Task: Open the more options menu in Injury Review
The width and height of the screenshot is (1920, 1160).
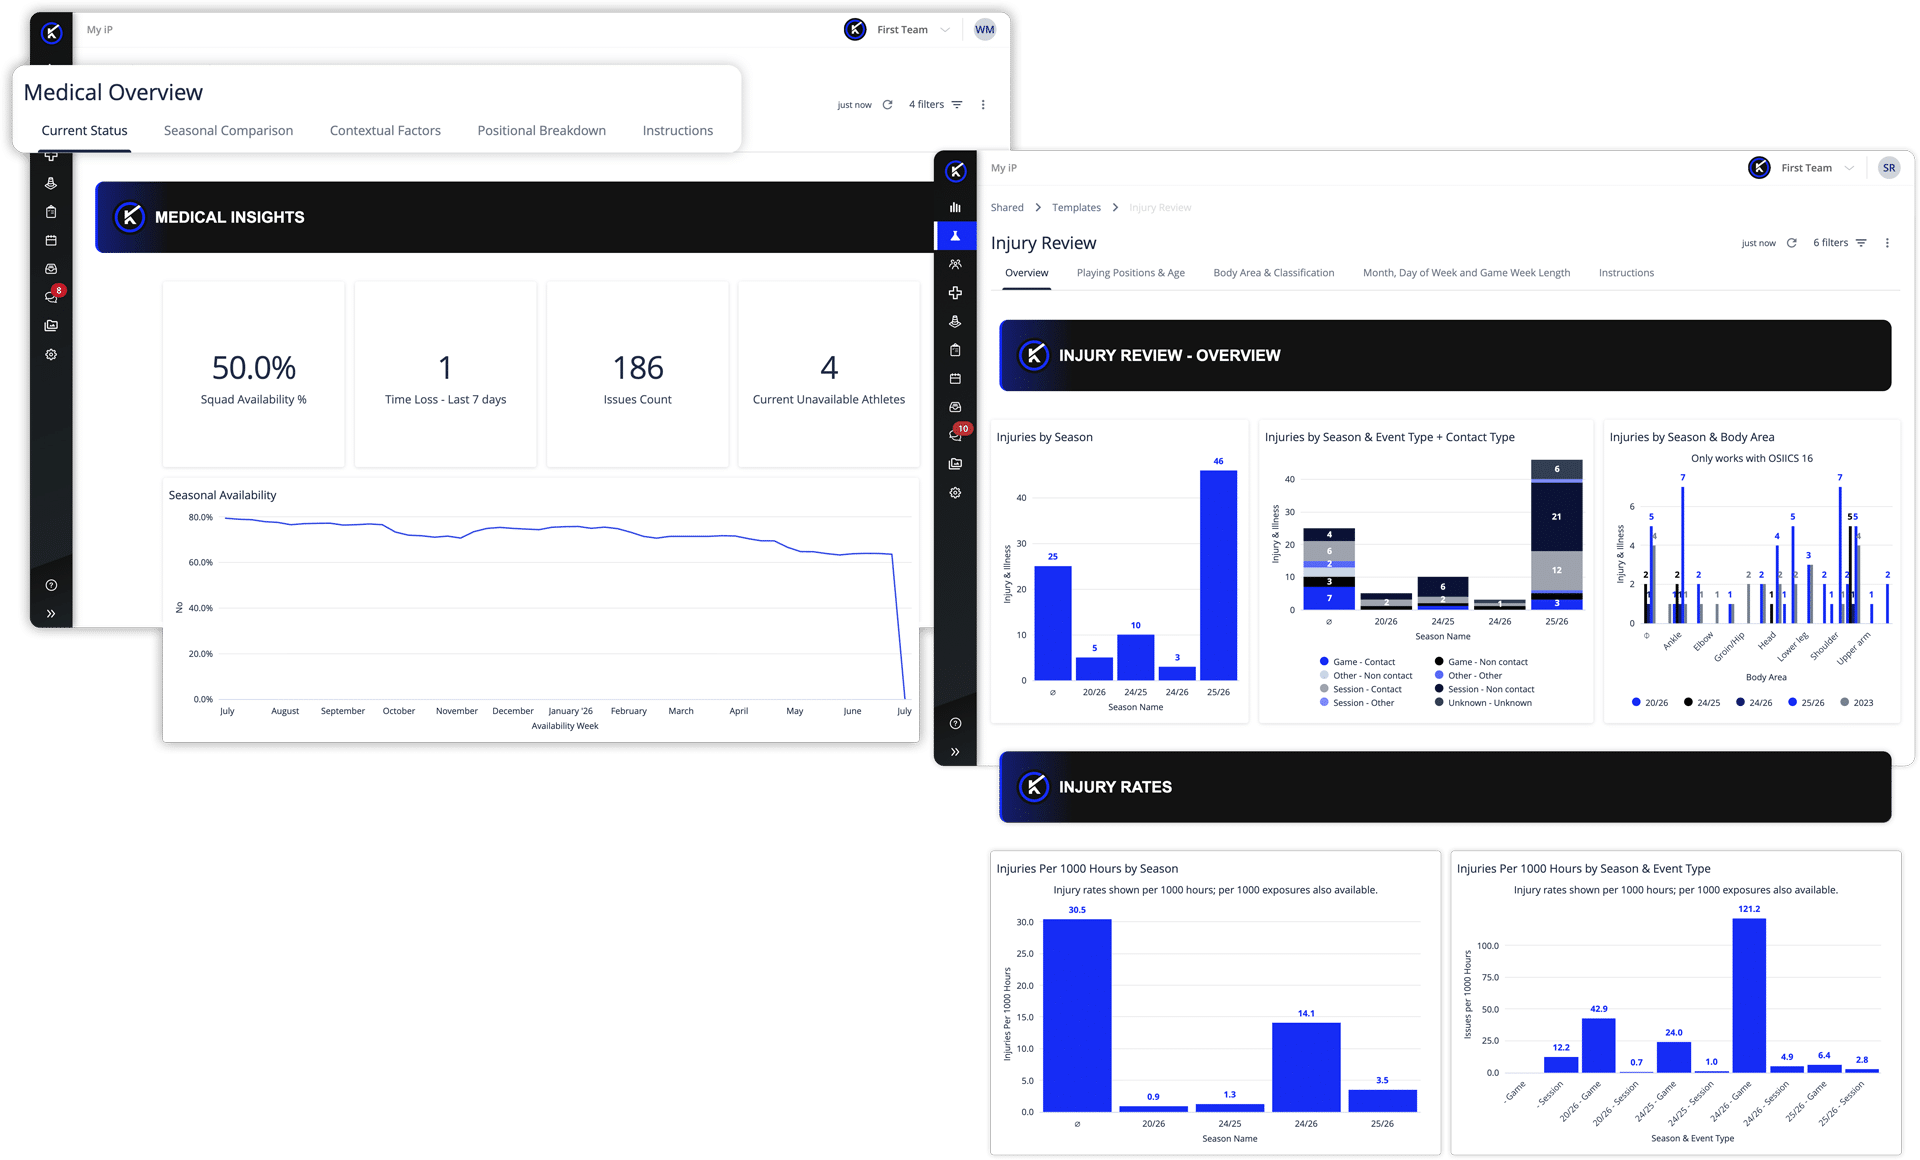Action: pos(1887,243)
